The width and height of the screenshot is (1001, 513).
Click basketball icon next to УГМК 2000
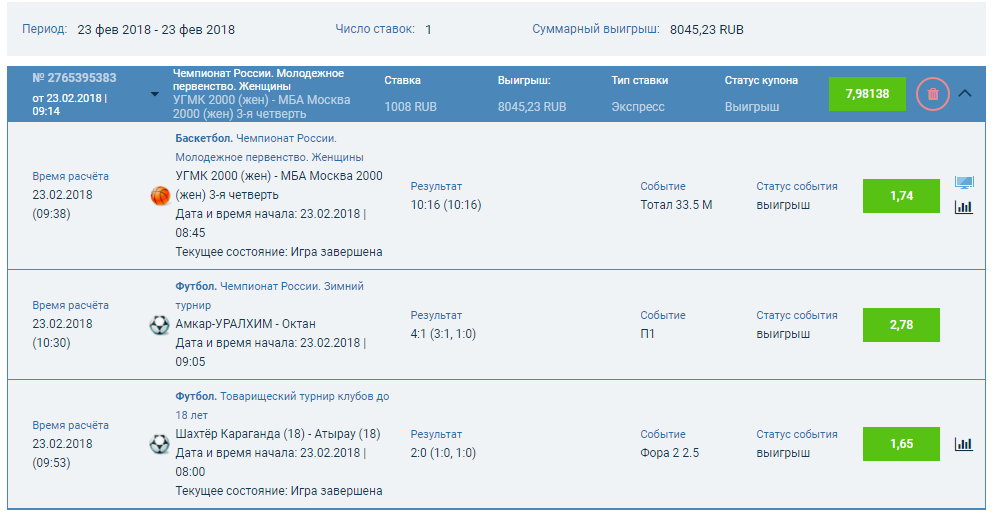(160, 195)
